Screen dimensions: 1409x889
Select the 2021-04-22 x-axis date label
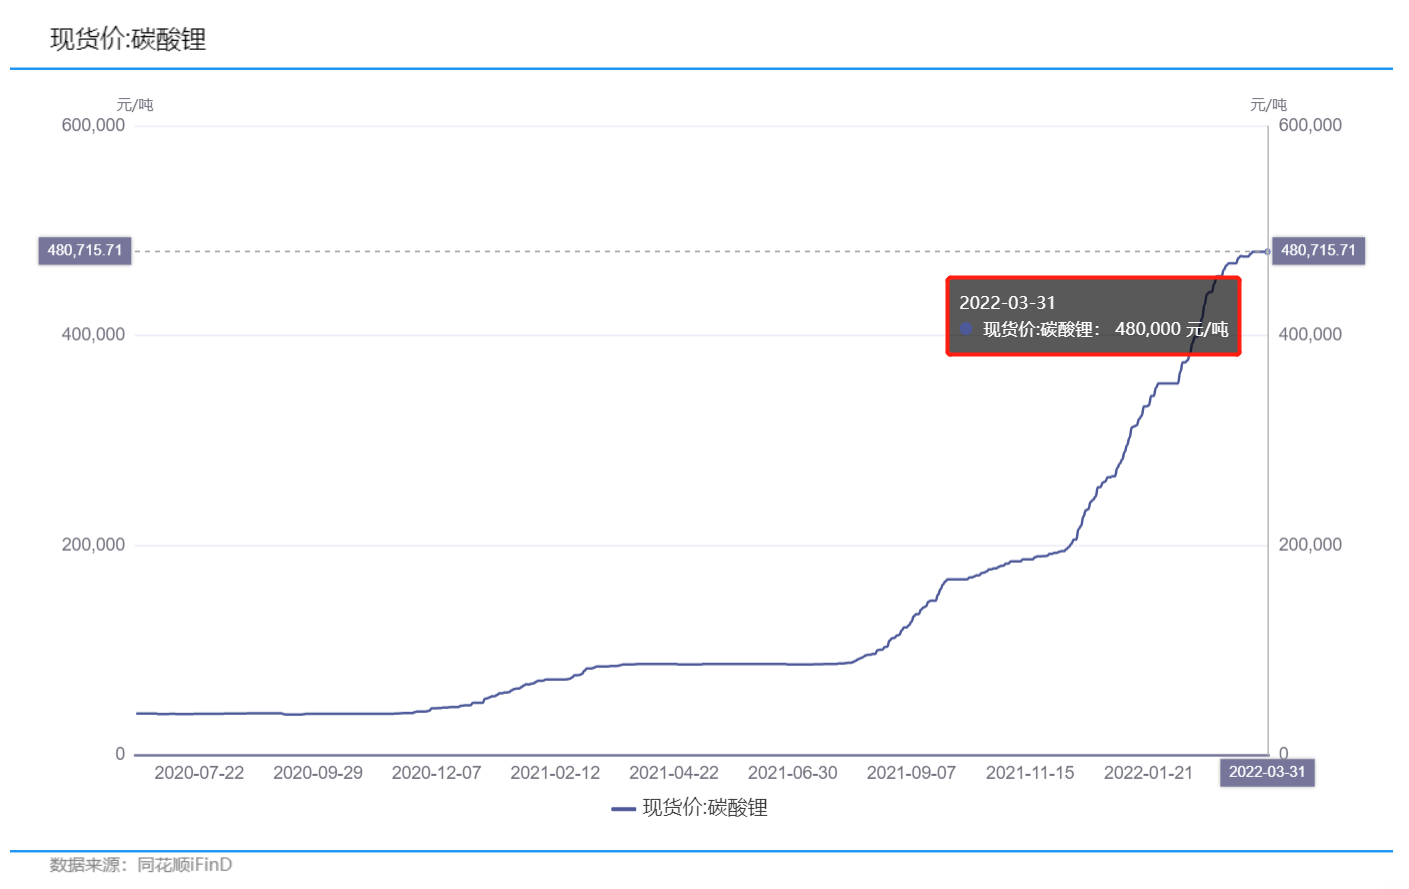[673, 773]
